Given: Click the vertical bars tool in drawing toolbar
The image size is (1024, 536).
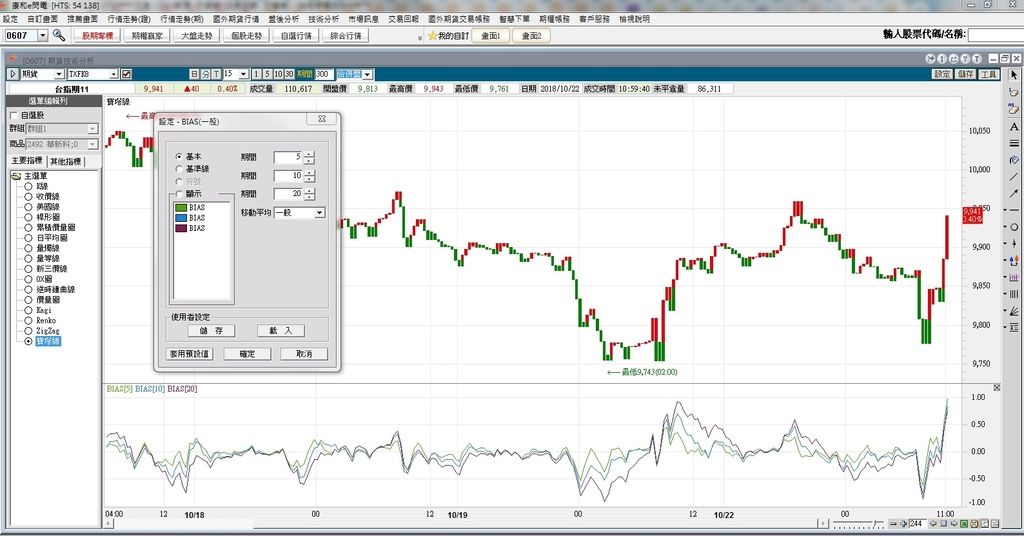Looking at the screenshot, I should [x=1014, y=294].
